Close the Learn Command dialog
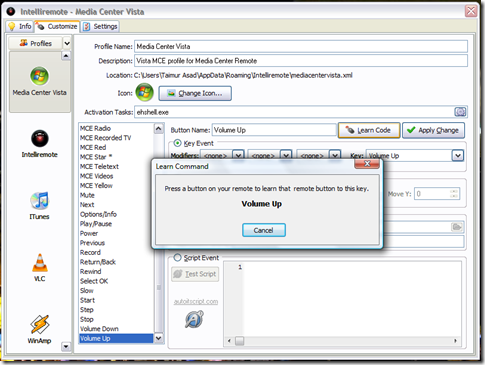The width and height of the screenshot is (485, 365). point(367,164)
